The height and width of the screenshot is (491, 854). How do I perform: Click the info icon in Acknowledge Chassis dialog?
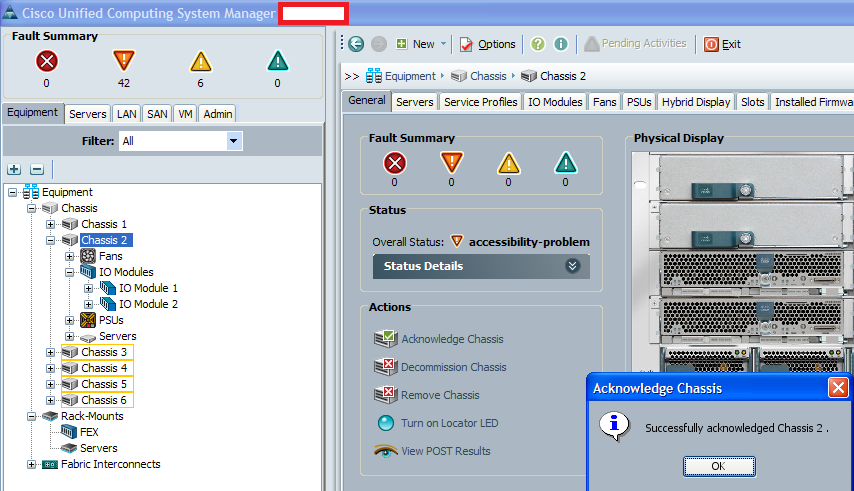pyautogui.click(x=614, y=426)
